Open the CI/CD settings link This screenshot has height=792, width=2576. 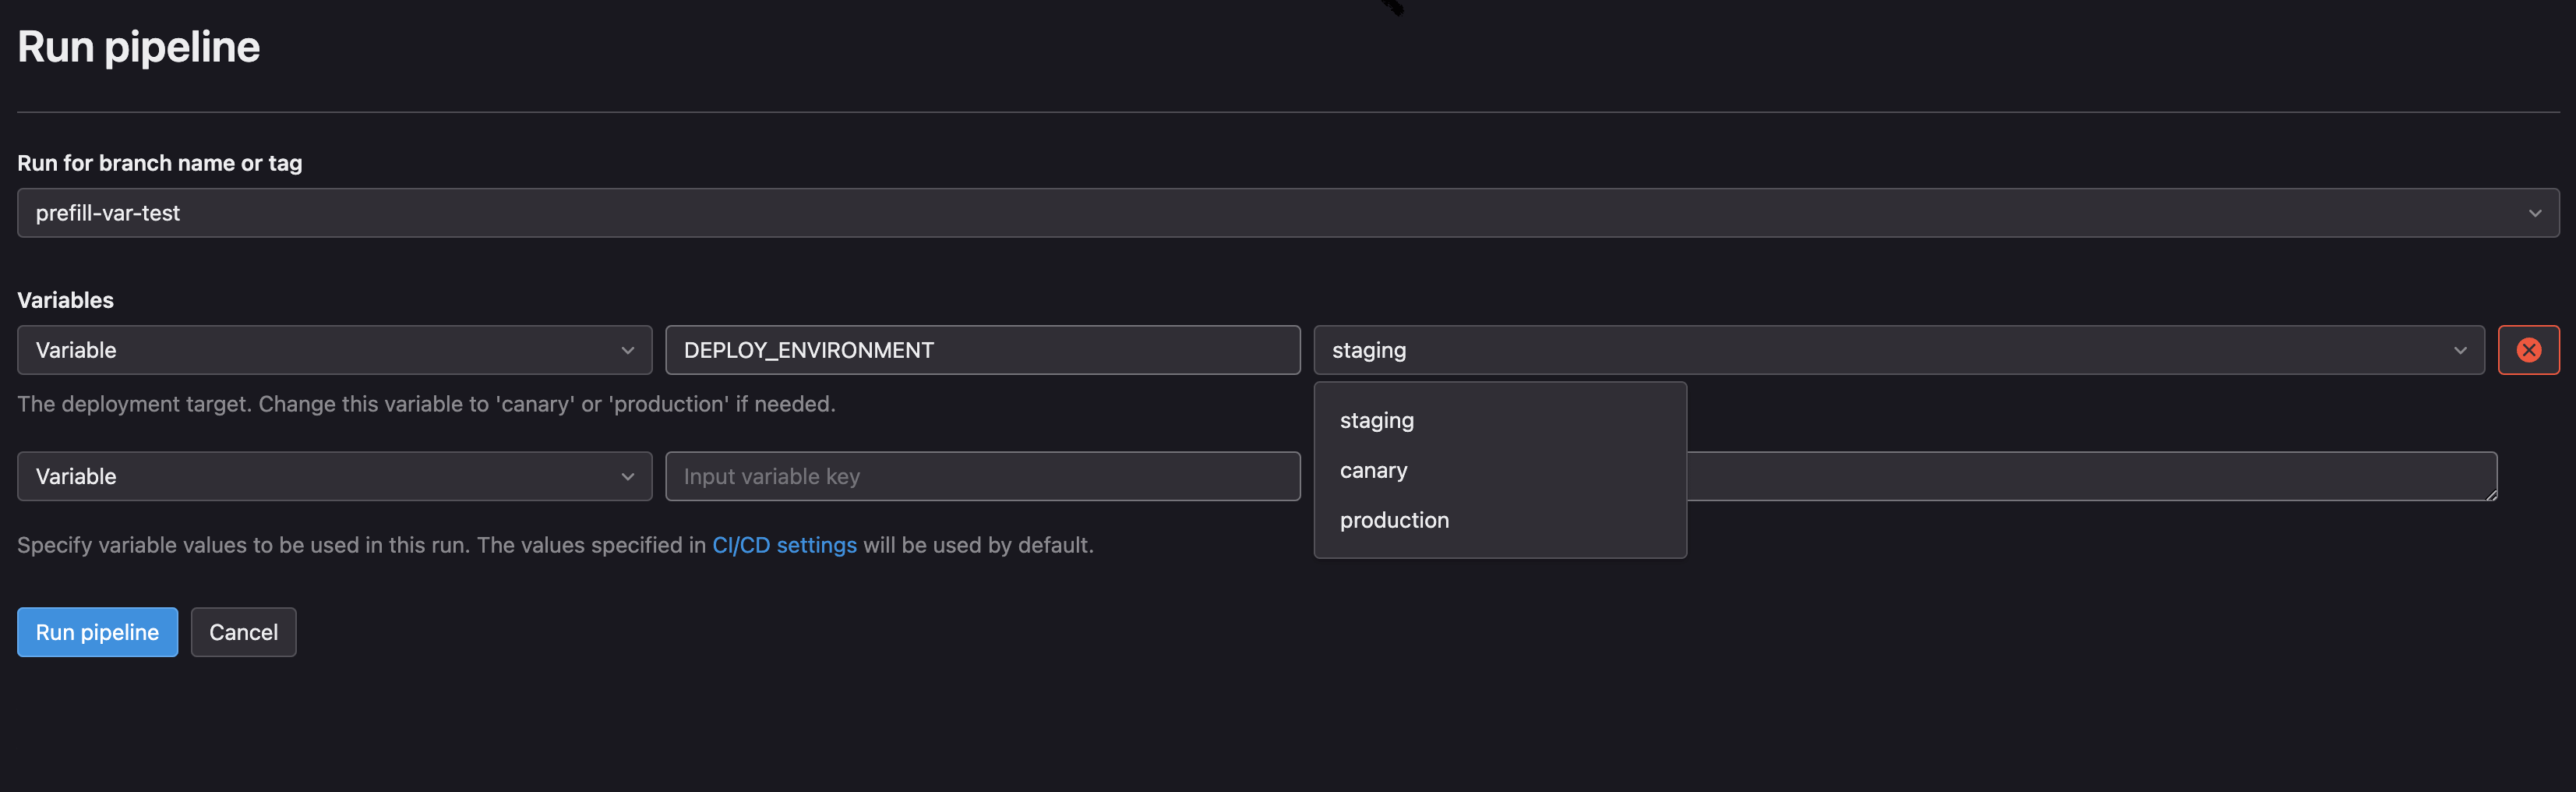784,545
